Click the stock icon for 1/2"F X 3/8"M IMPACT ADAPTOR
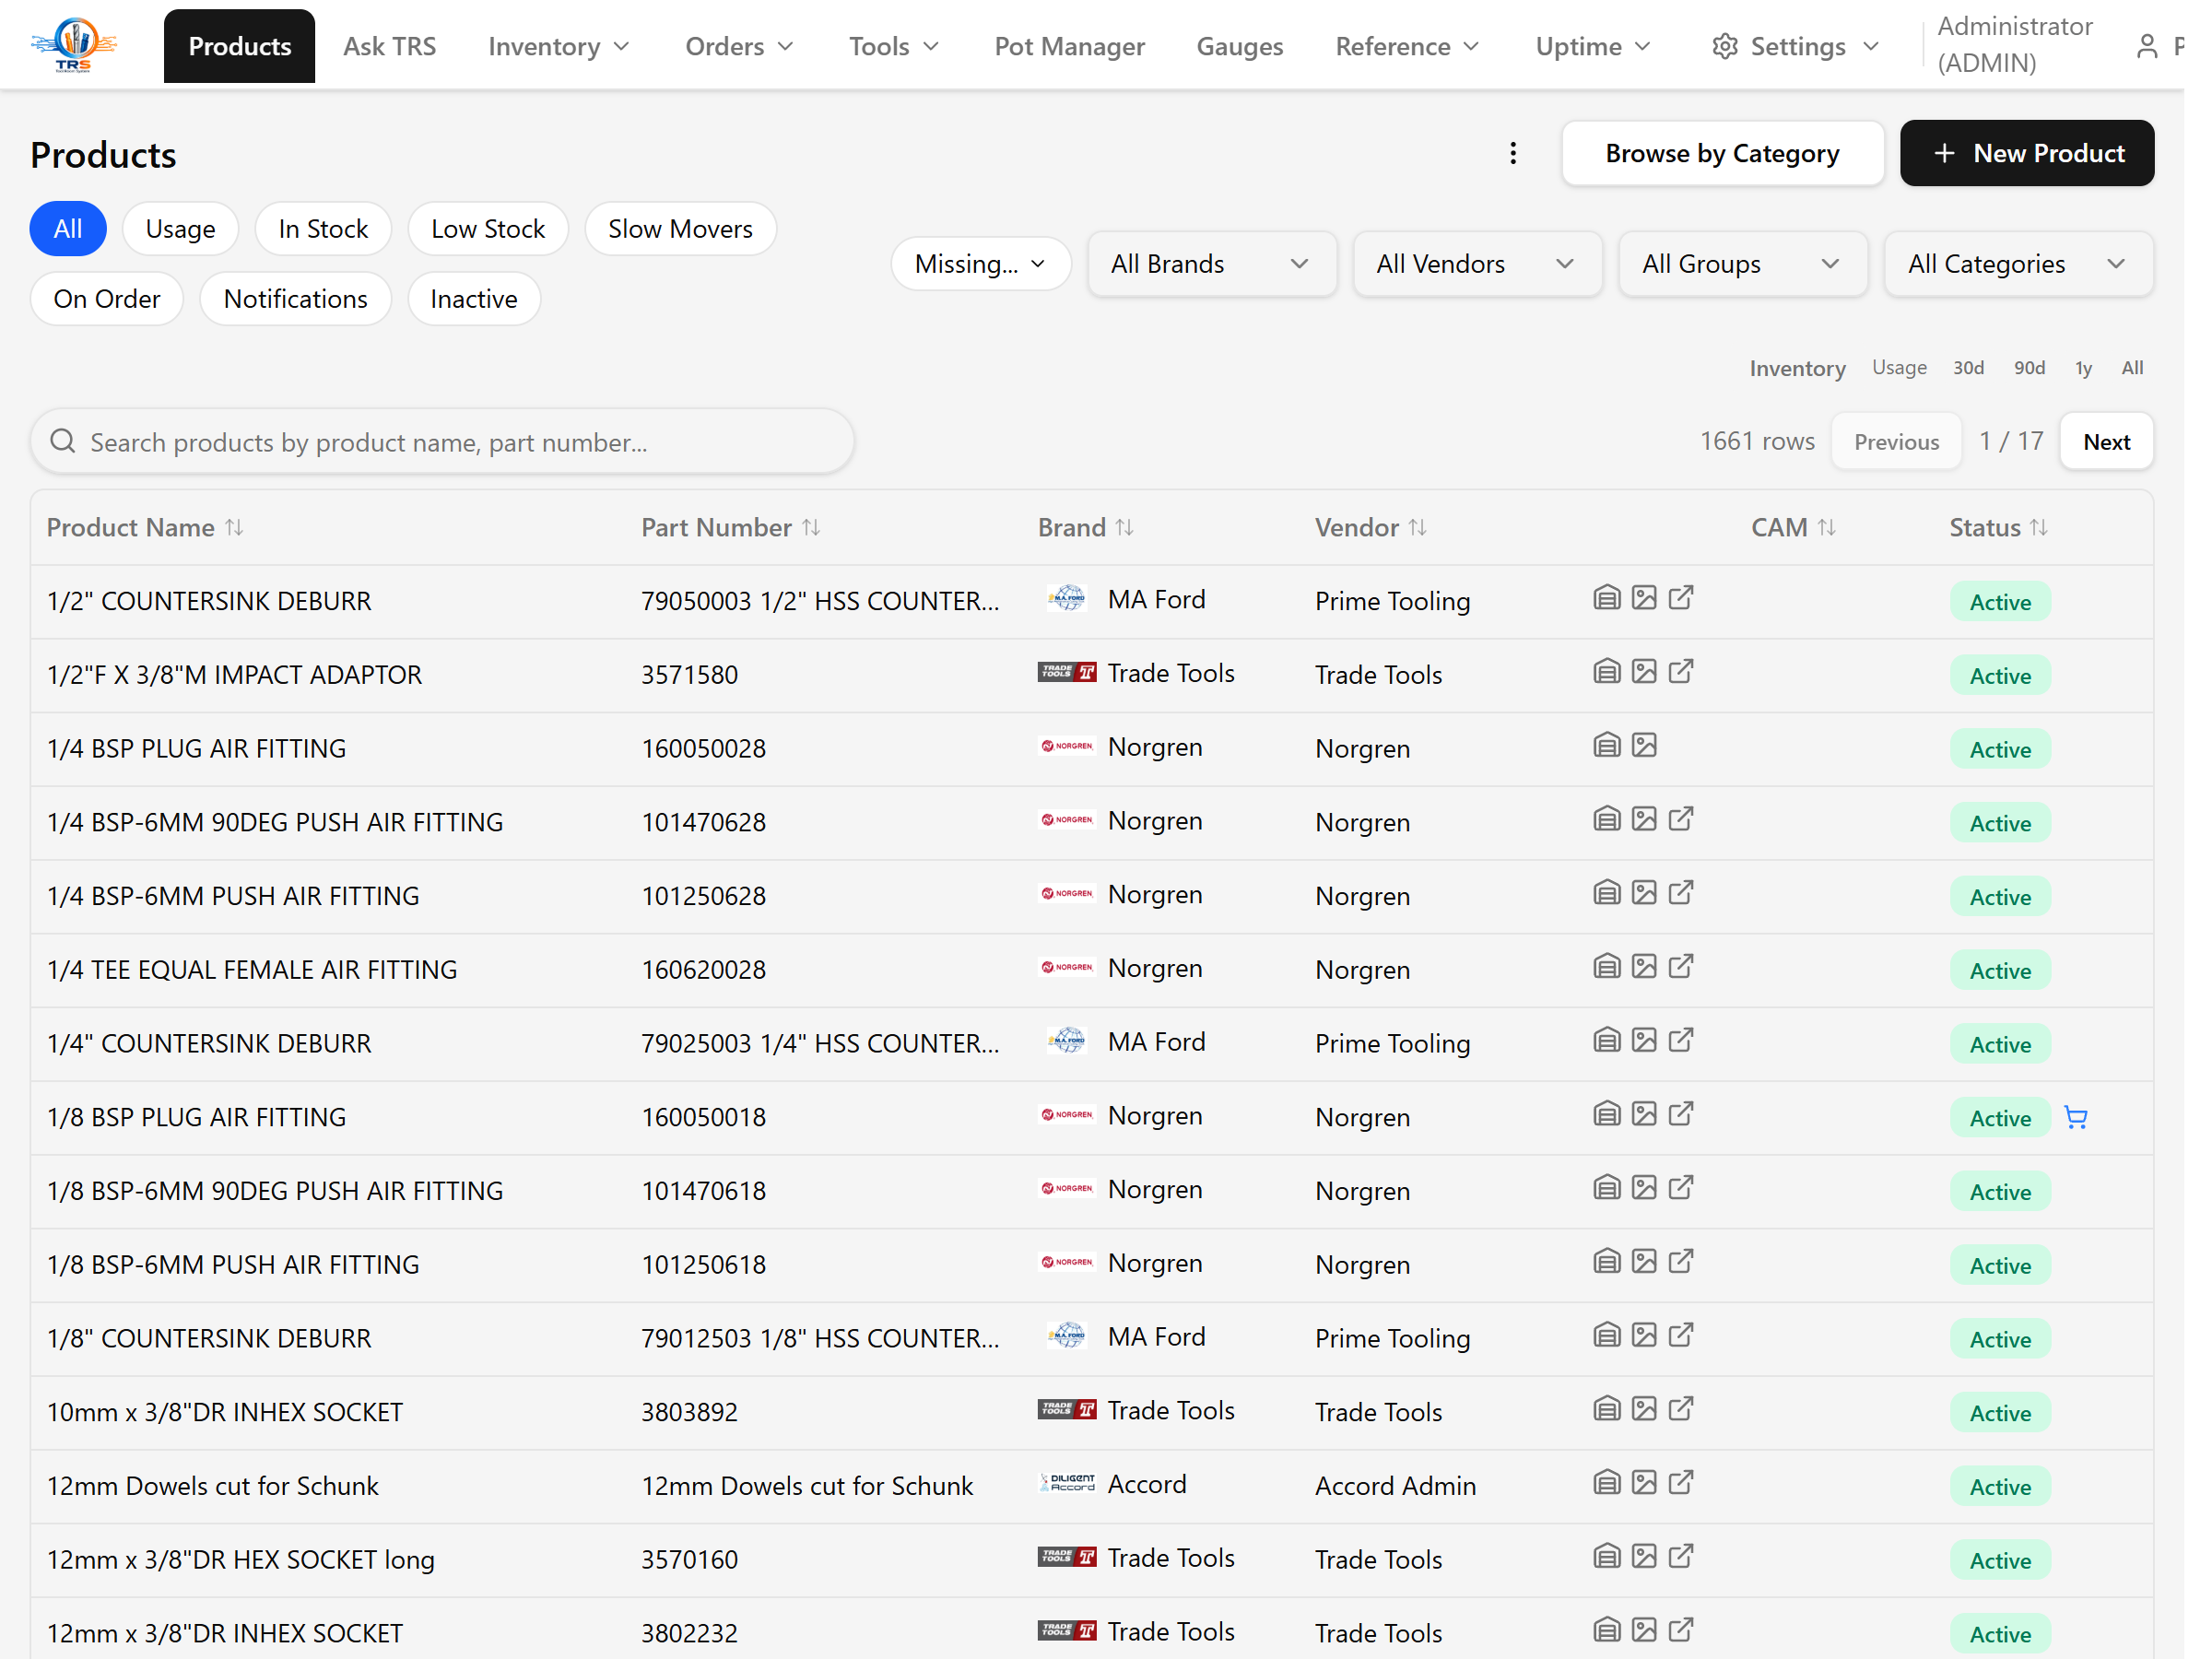 1606,672
